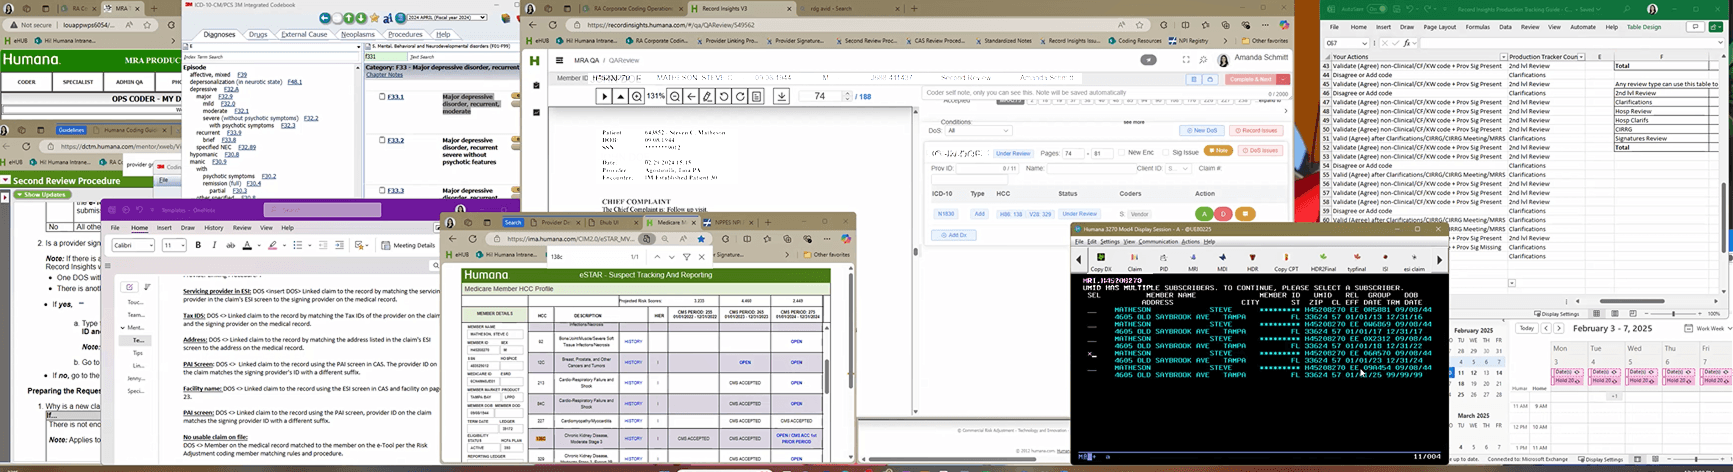The image size is (1733, 472).
Task: Check the F33.2 checkbox in Codebook
Action: click(x=382, y=140)
